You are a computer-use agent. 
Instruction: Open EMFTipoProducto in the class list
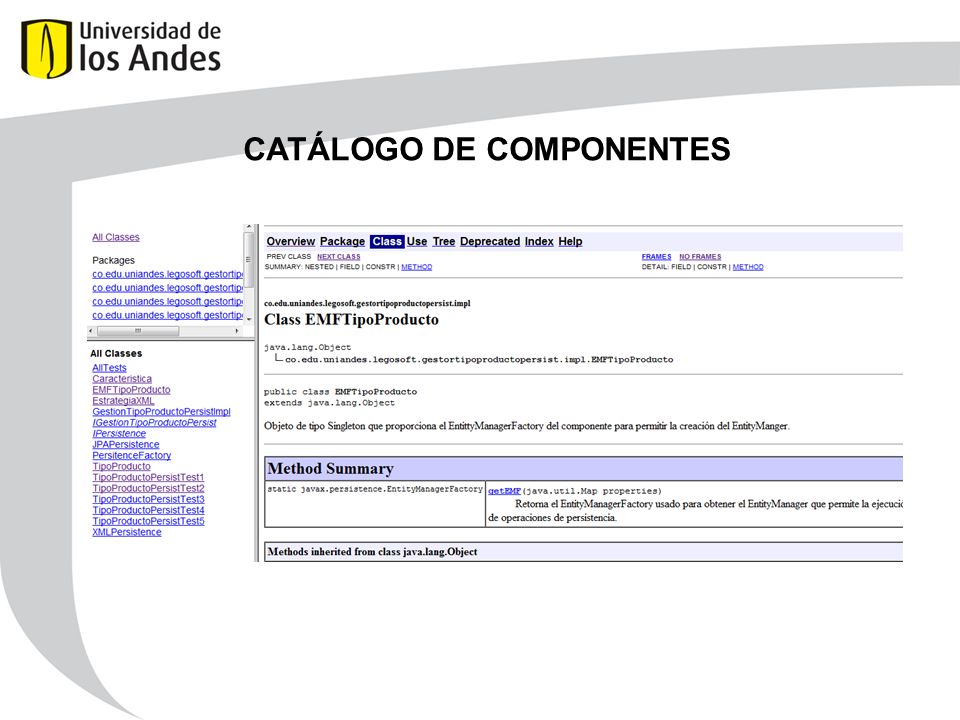(131, 390)
